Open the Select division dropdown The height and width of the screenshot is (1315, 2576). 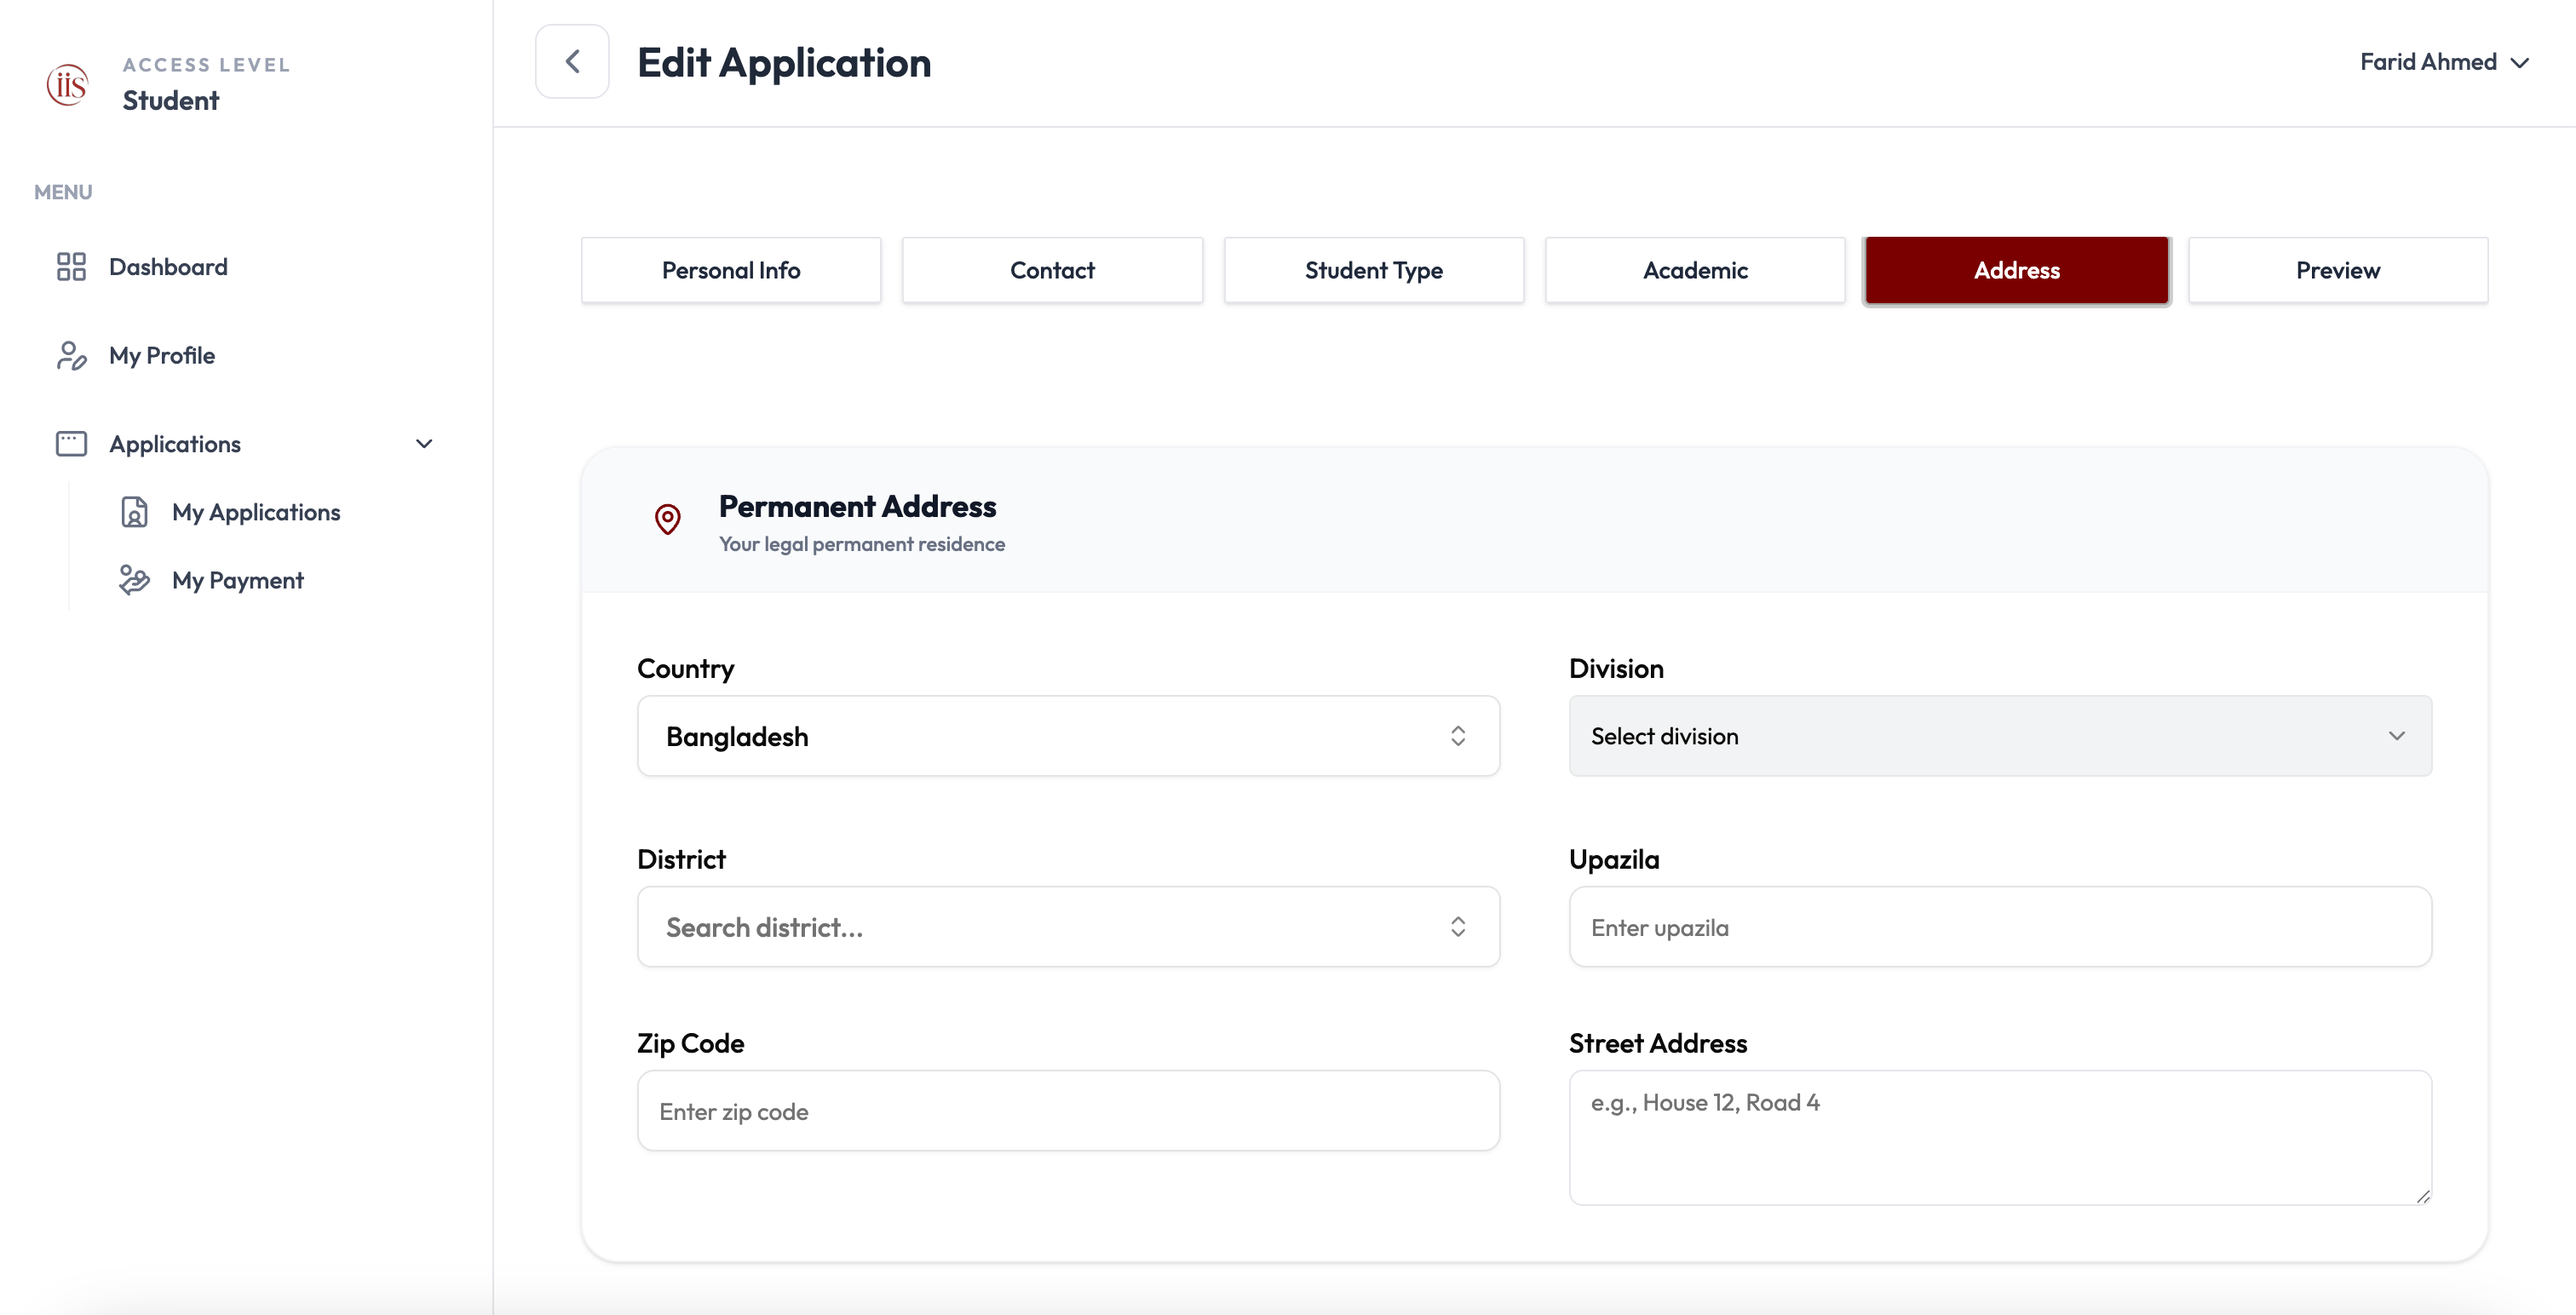pos(2000,736)
